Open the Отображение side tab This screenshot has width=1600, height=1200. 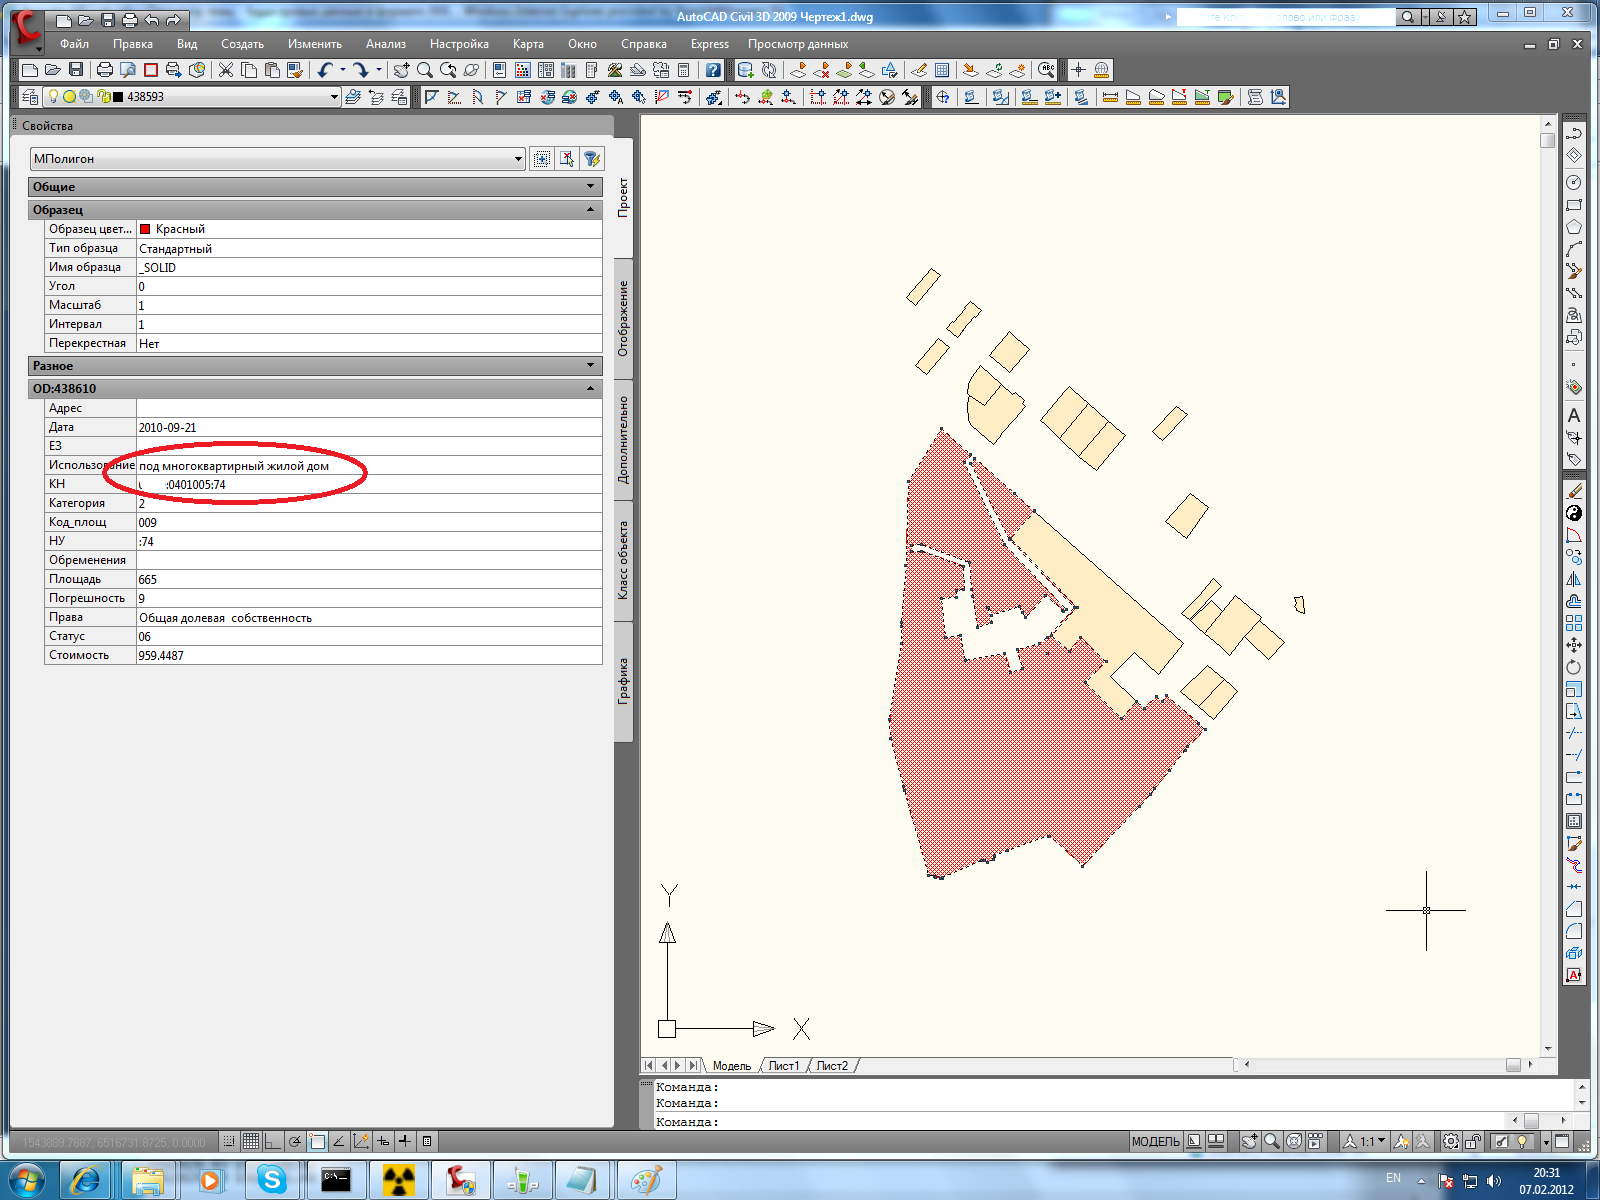(623, 318)
